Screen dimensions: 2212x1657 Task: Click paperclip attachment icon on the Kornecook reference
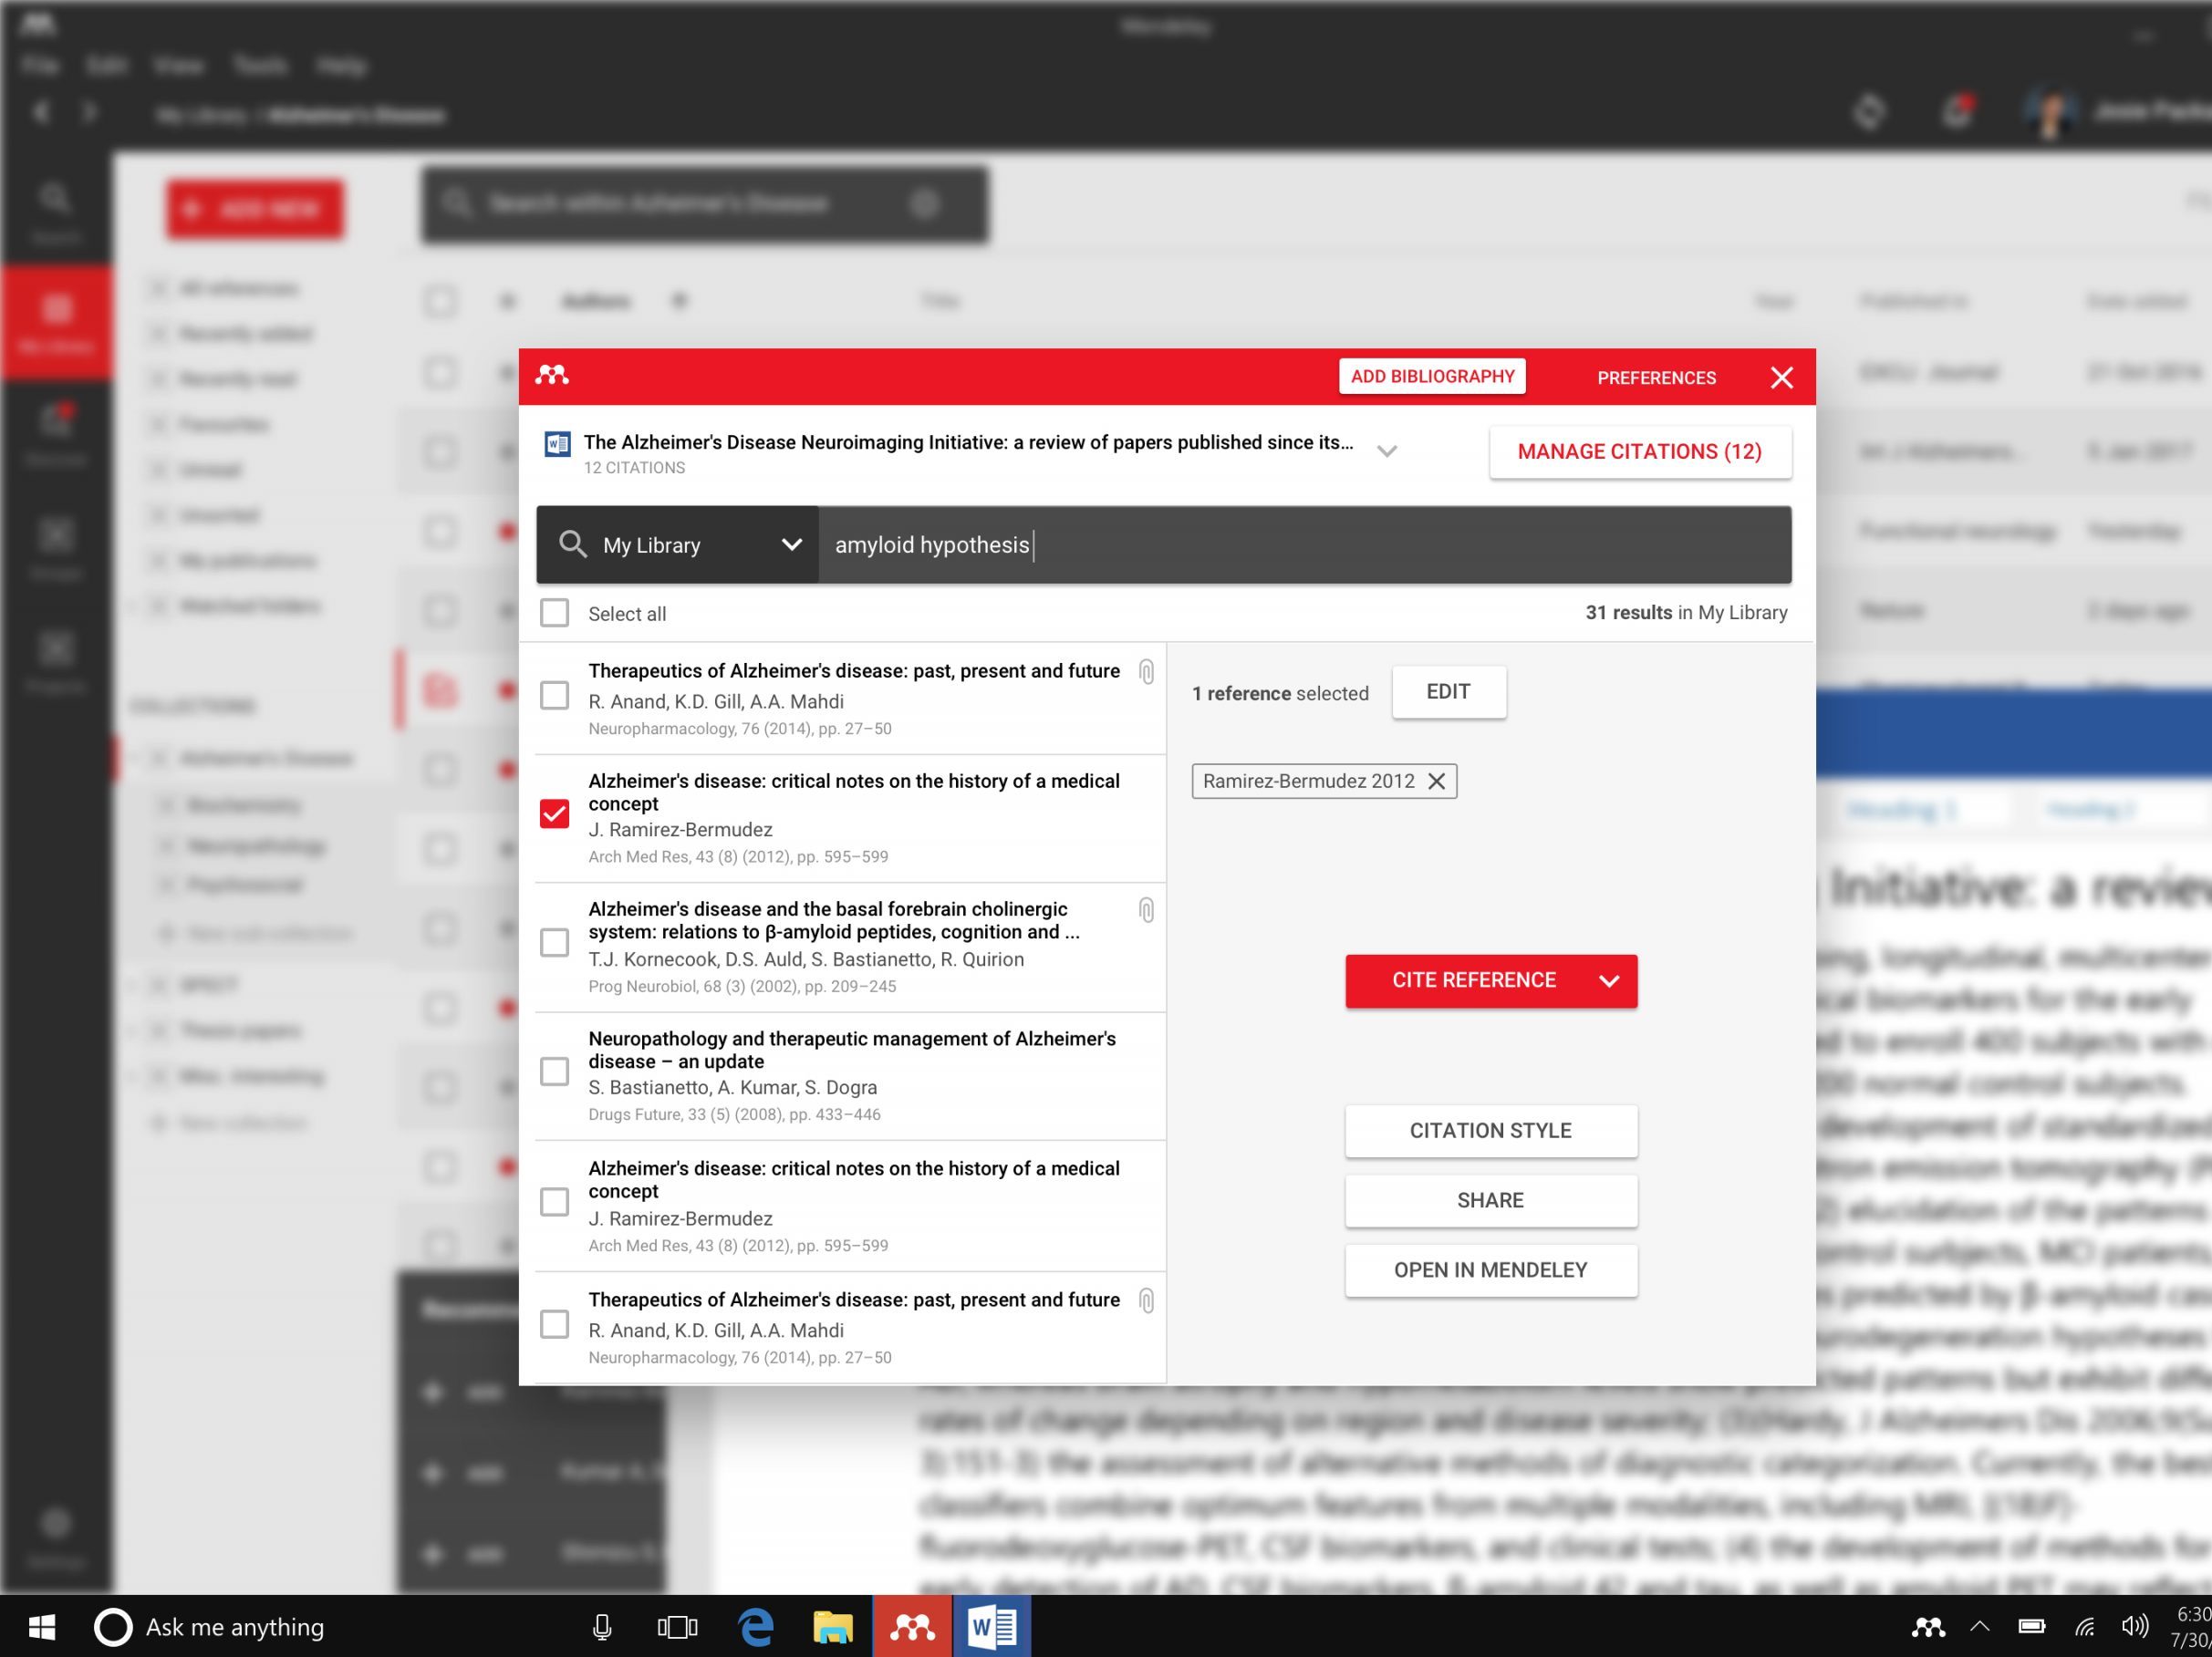pyautogui.click(x=1146, y=910)
